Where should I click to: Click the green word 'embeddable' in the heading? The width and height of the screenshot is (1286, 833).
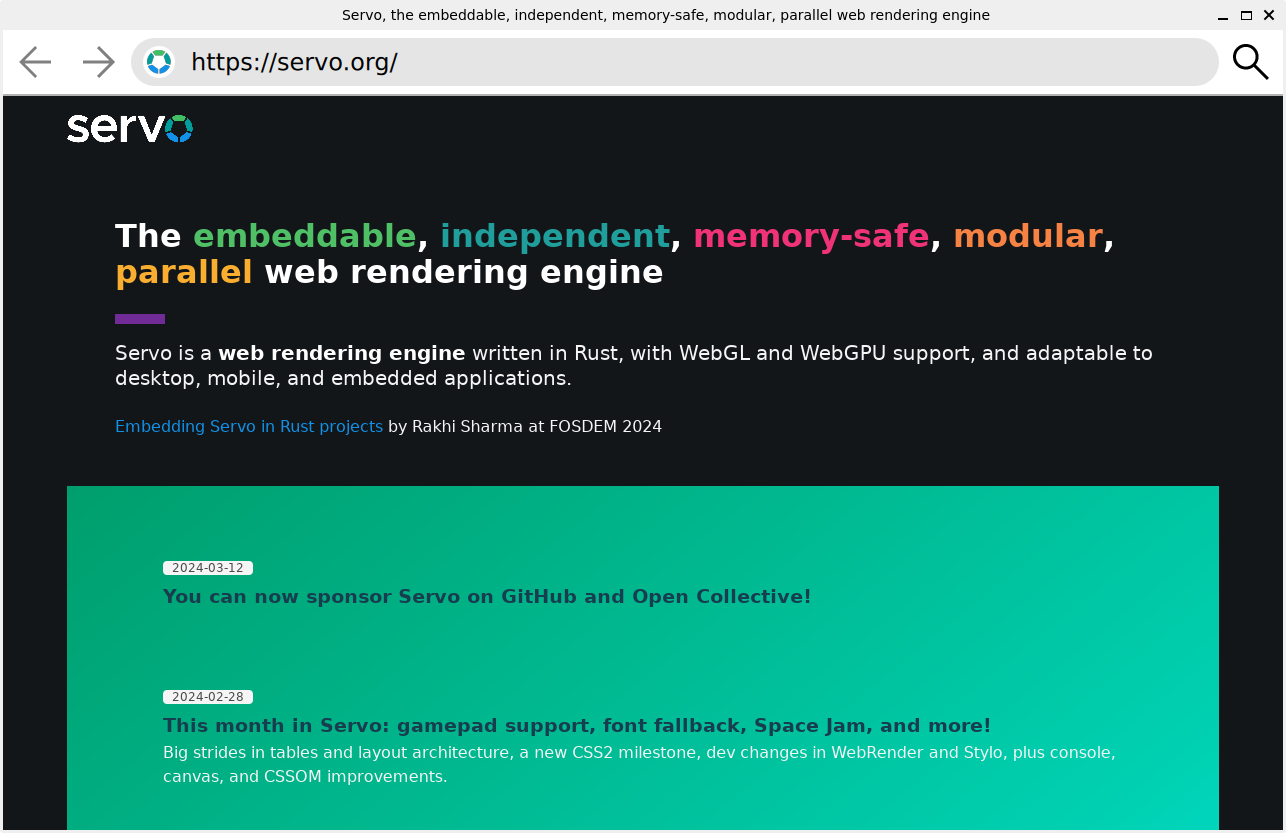coord(304,236)
